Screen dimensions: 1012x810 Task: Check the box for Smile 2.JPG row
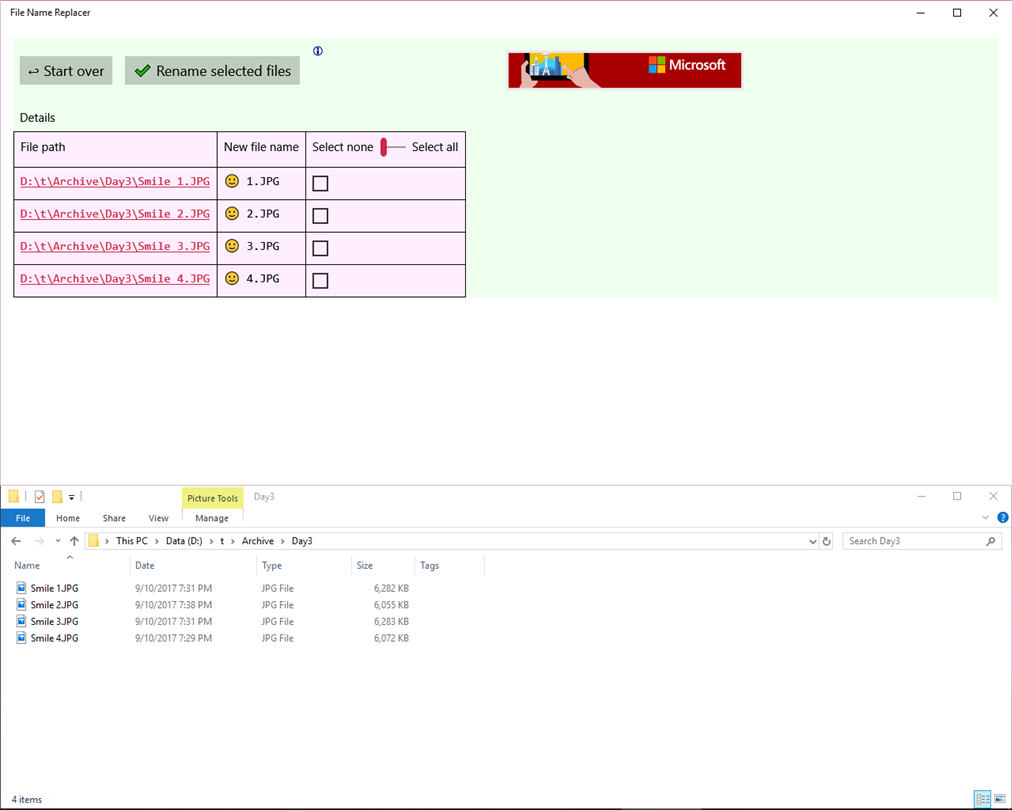(320, 216)
